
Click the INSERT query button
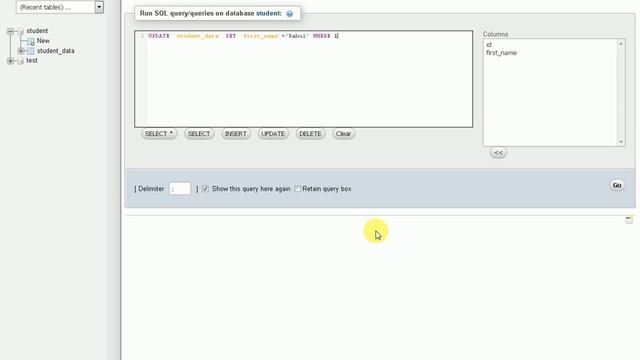236,134
